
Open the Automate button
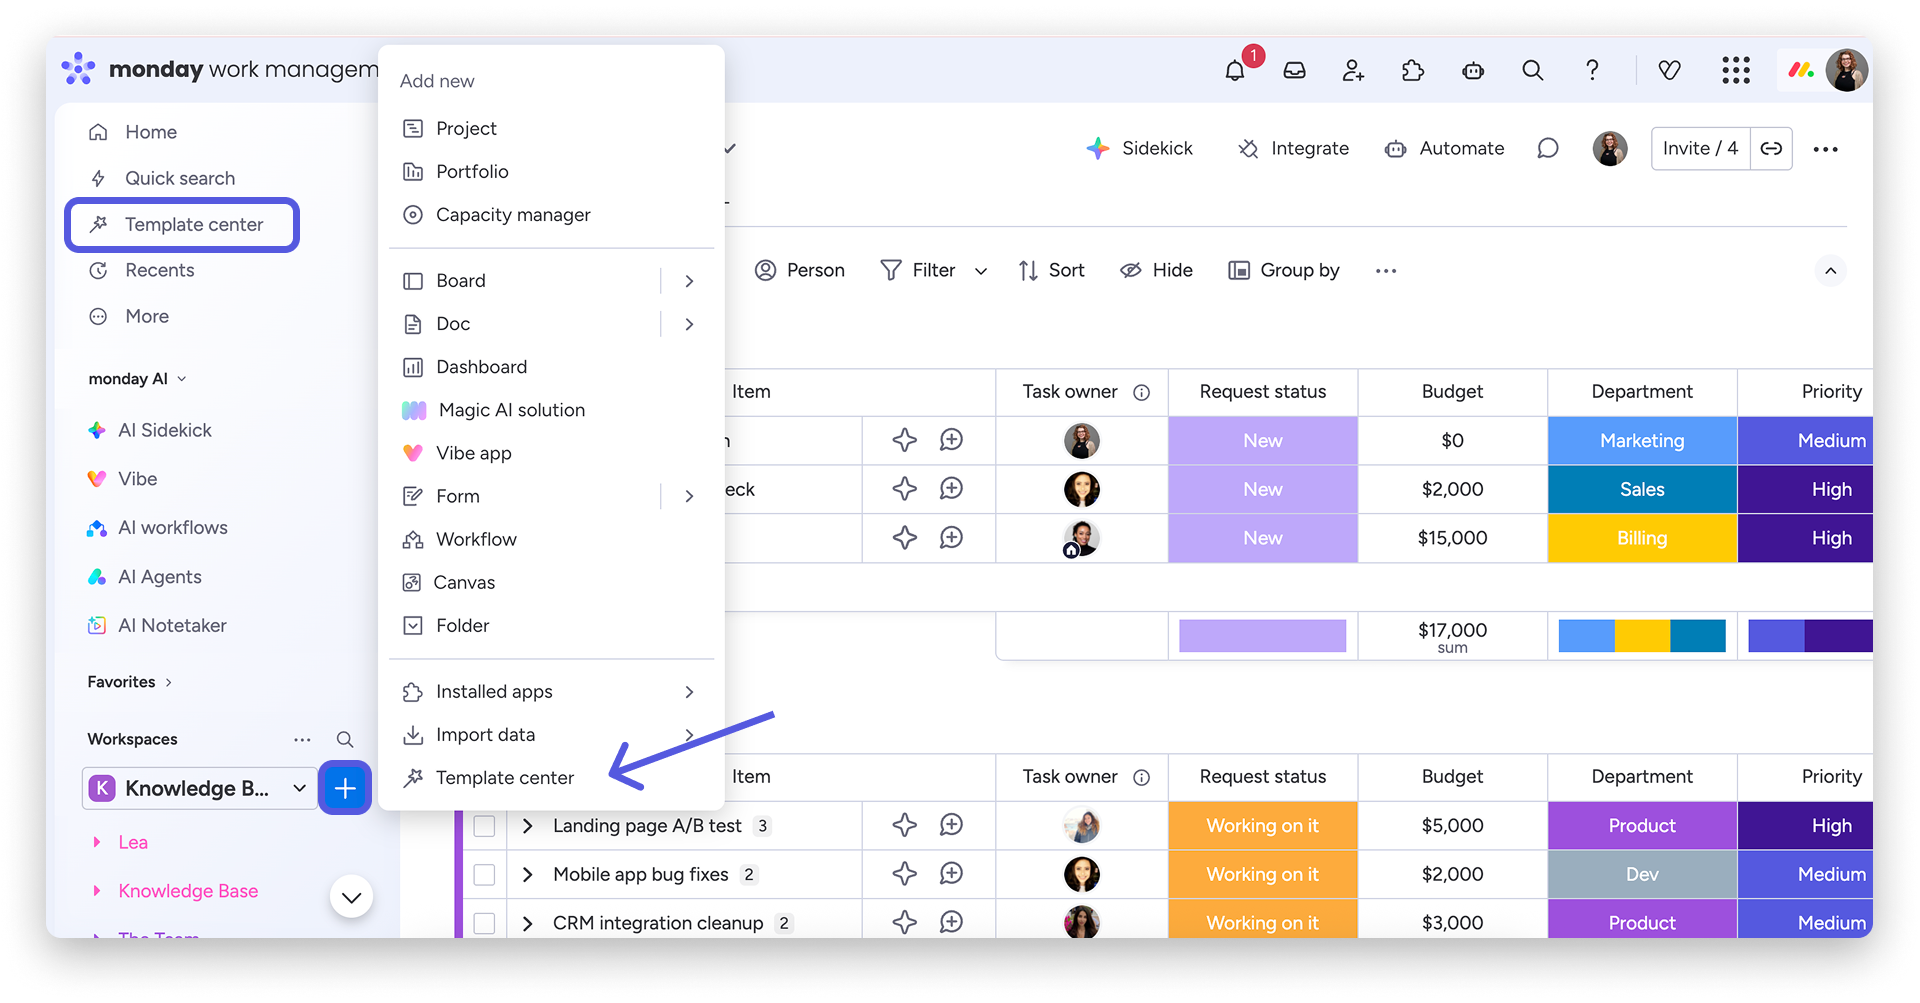tap(1445, 149)
